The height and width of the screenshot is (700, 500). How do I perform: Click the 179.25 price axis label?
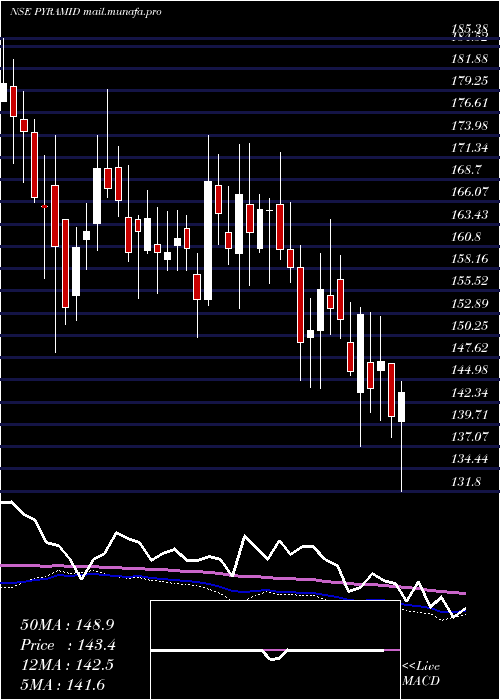469,81
